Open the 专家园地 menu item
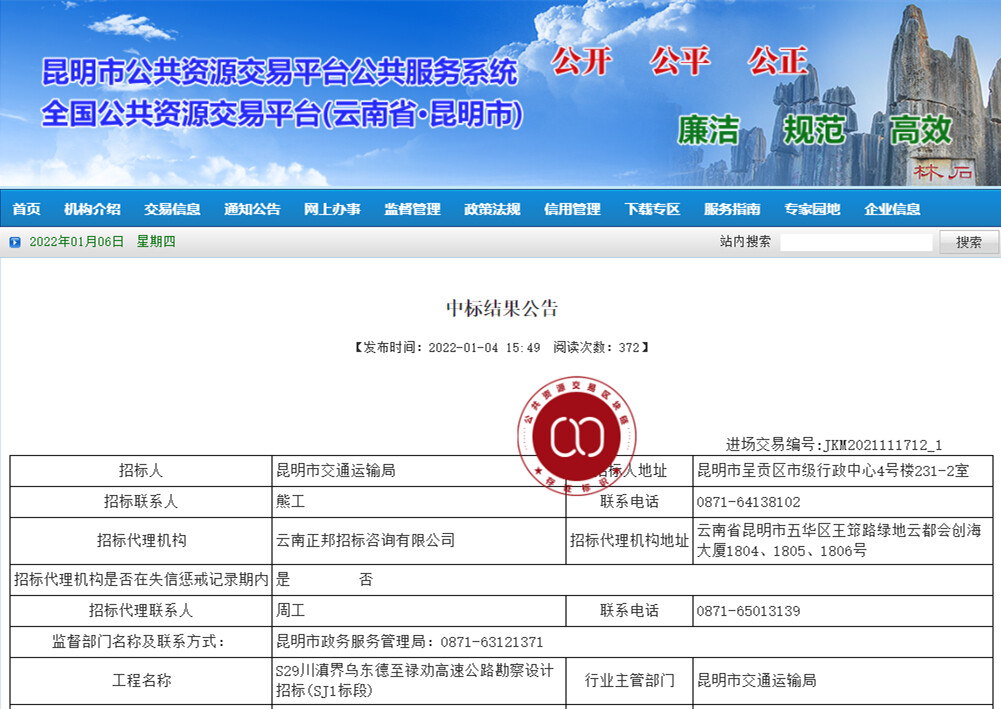Screen dimensions: 1001x709 (x=812, y=209)
